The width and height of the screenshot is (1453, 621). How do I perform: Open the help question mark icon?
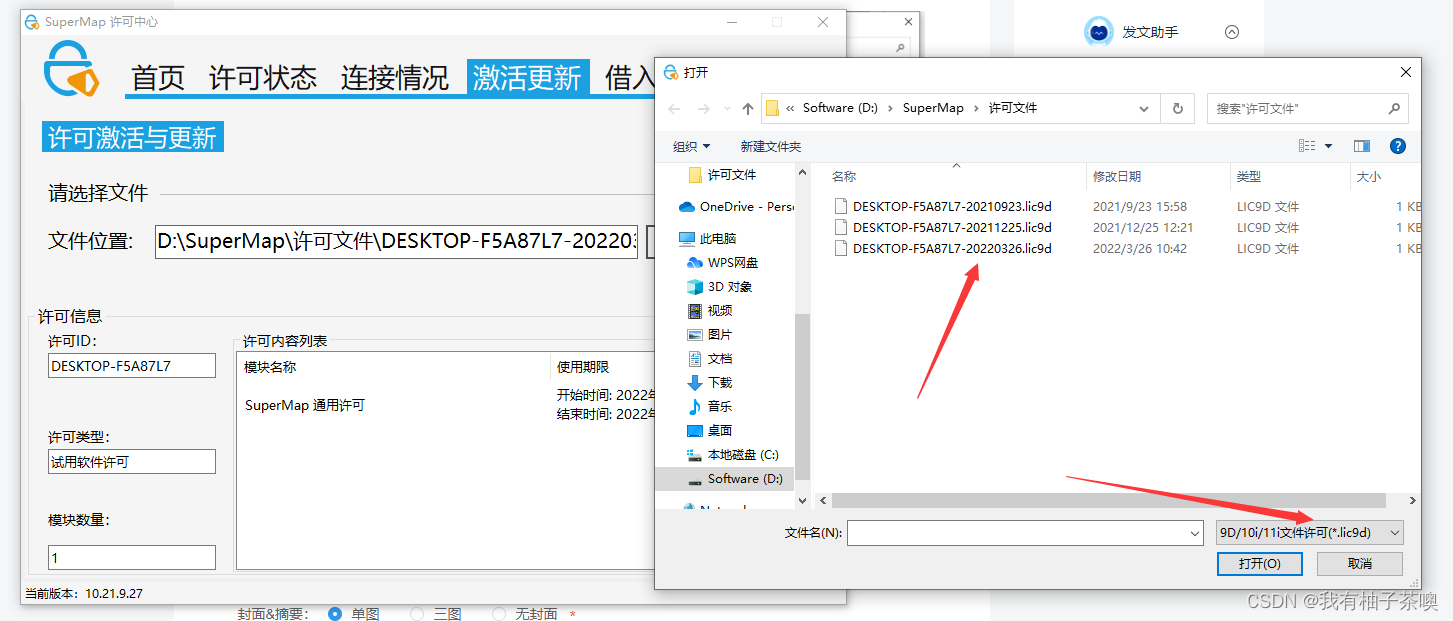(1398, 146)
